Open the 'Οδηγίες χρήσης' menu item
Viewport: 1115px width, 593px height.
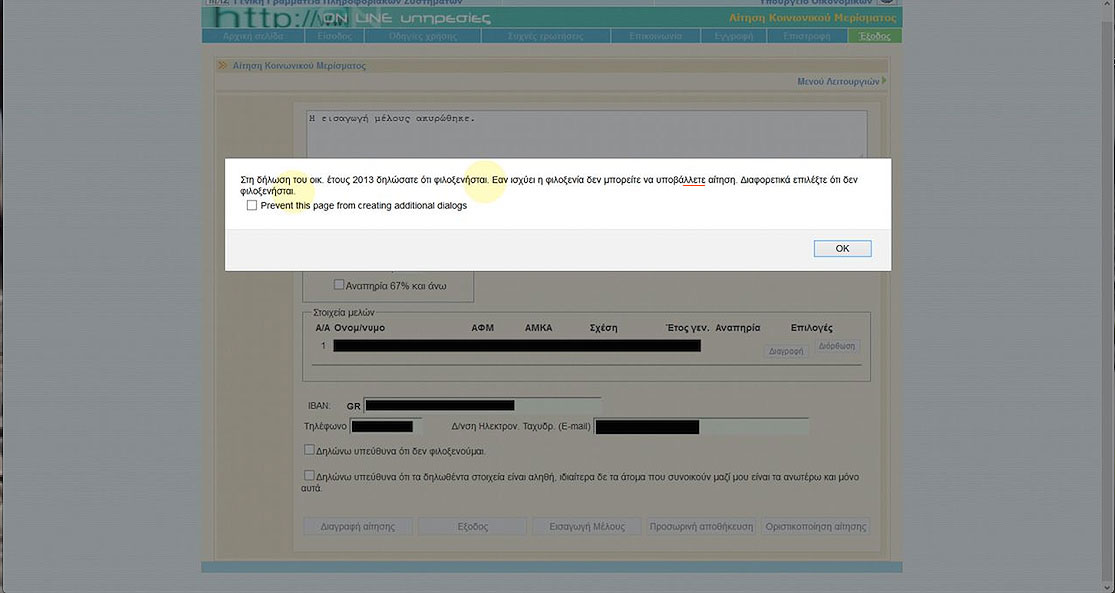(x=423, y=36)
